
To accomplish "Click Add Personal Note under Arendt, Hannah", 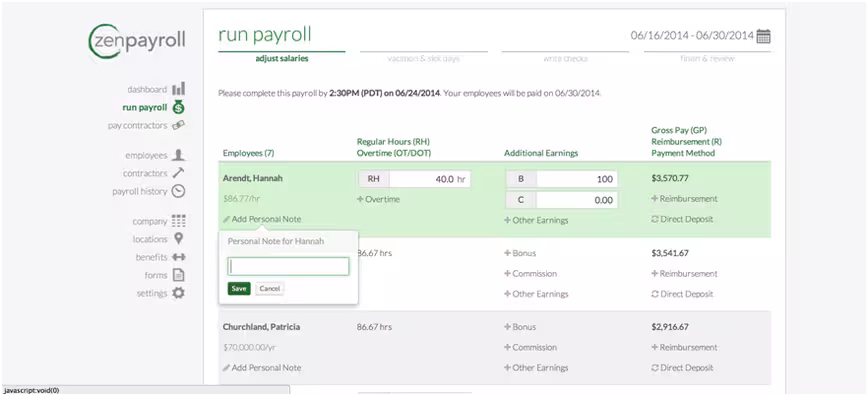I will [x=262, y=219].
